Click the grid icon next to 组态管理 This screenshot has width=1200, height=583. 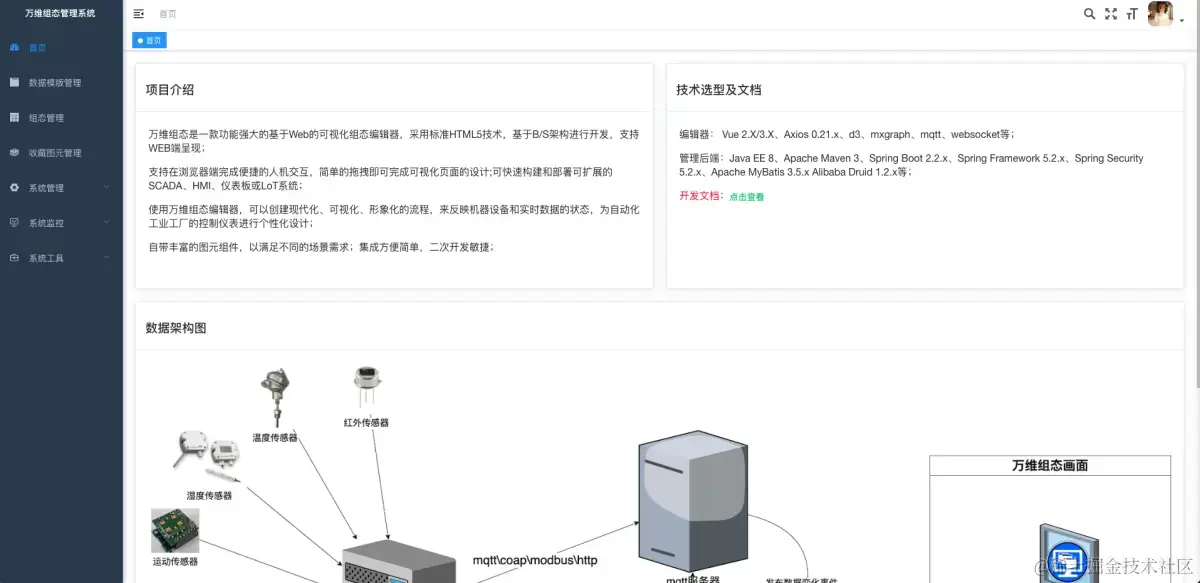pyautogui.click(x=14, y=117)
